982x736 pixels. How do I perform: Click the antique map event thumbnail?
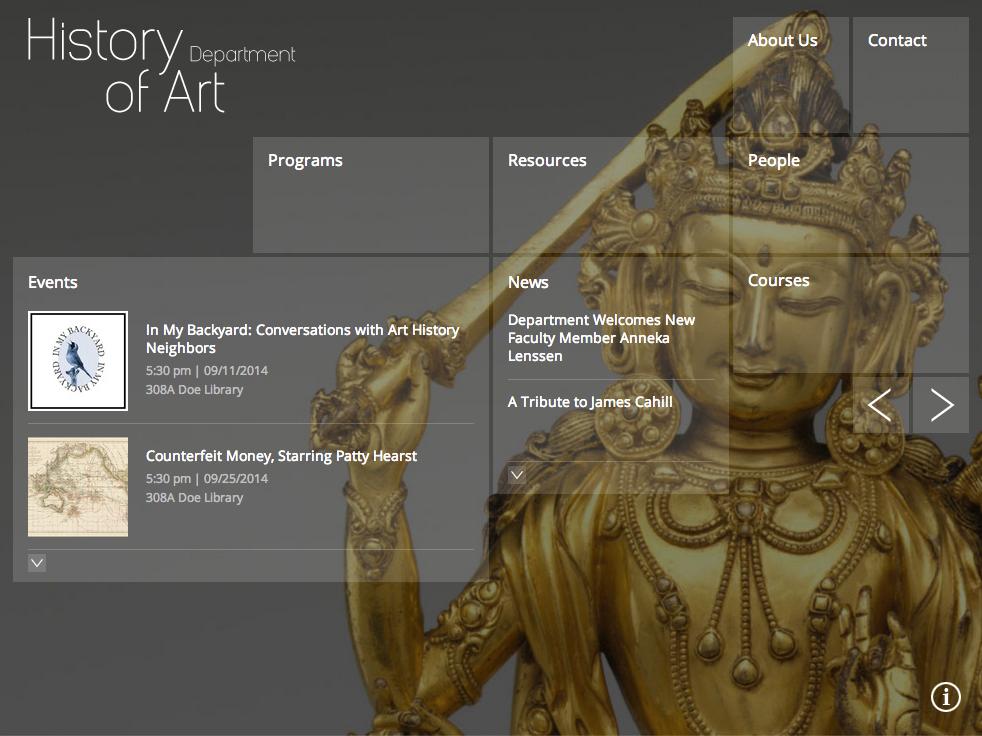(78, 487)
